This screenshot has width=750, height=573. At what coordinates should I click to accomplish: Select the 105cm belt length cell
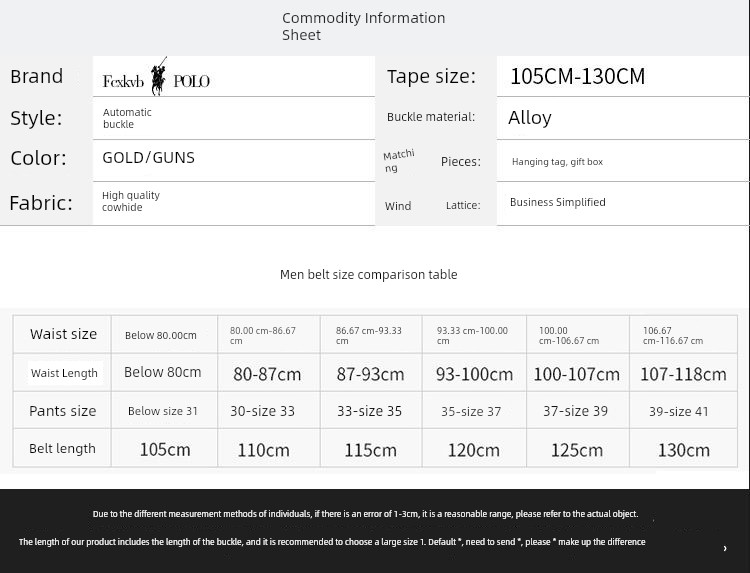pyautogui.click(x=165, y=450)
